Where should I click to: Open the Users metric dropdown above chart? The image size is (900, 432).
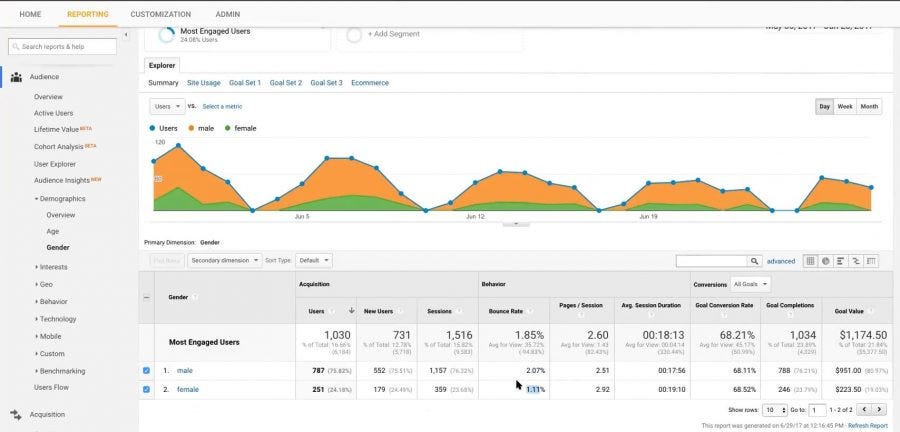tap(167, 107)
